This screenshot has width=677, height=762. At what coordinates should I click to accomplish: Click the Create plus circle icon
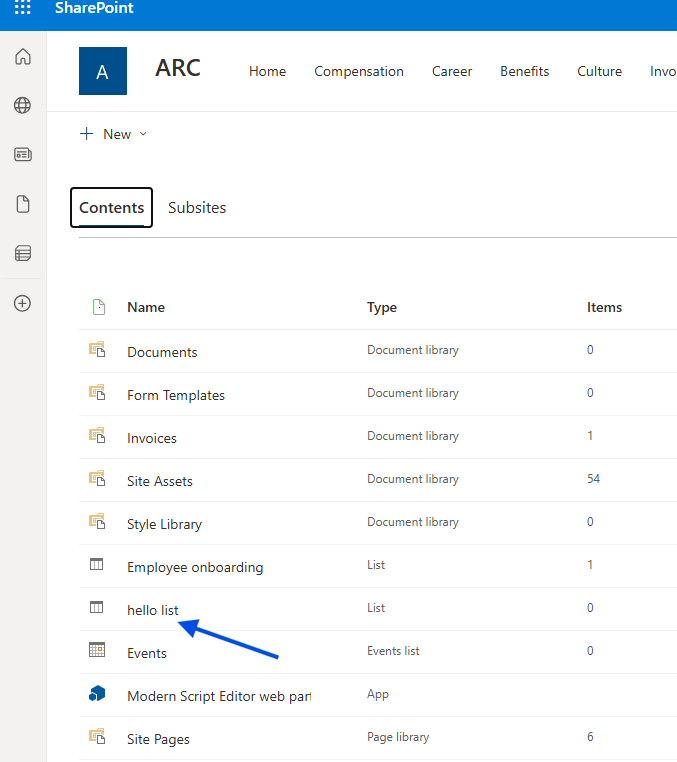click(x=22, y=303)
